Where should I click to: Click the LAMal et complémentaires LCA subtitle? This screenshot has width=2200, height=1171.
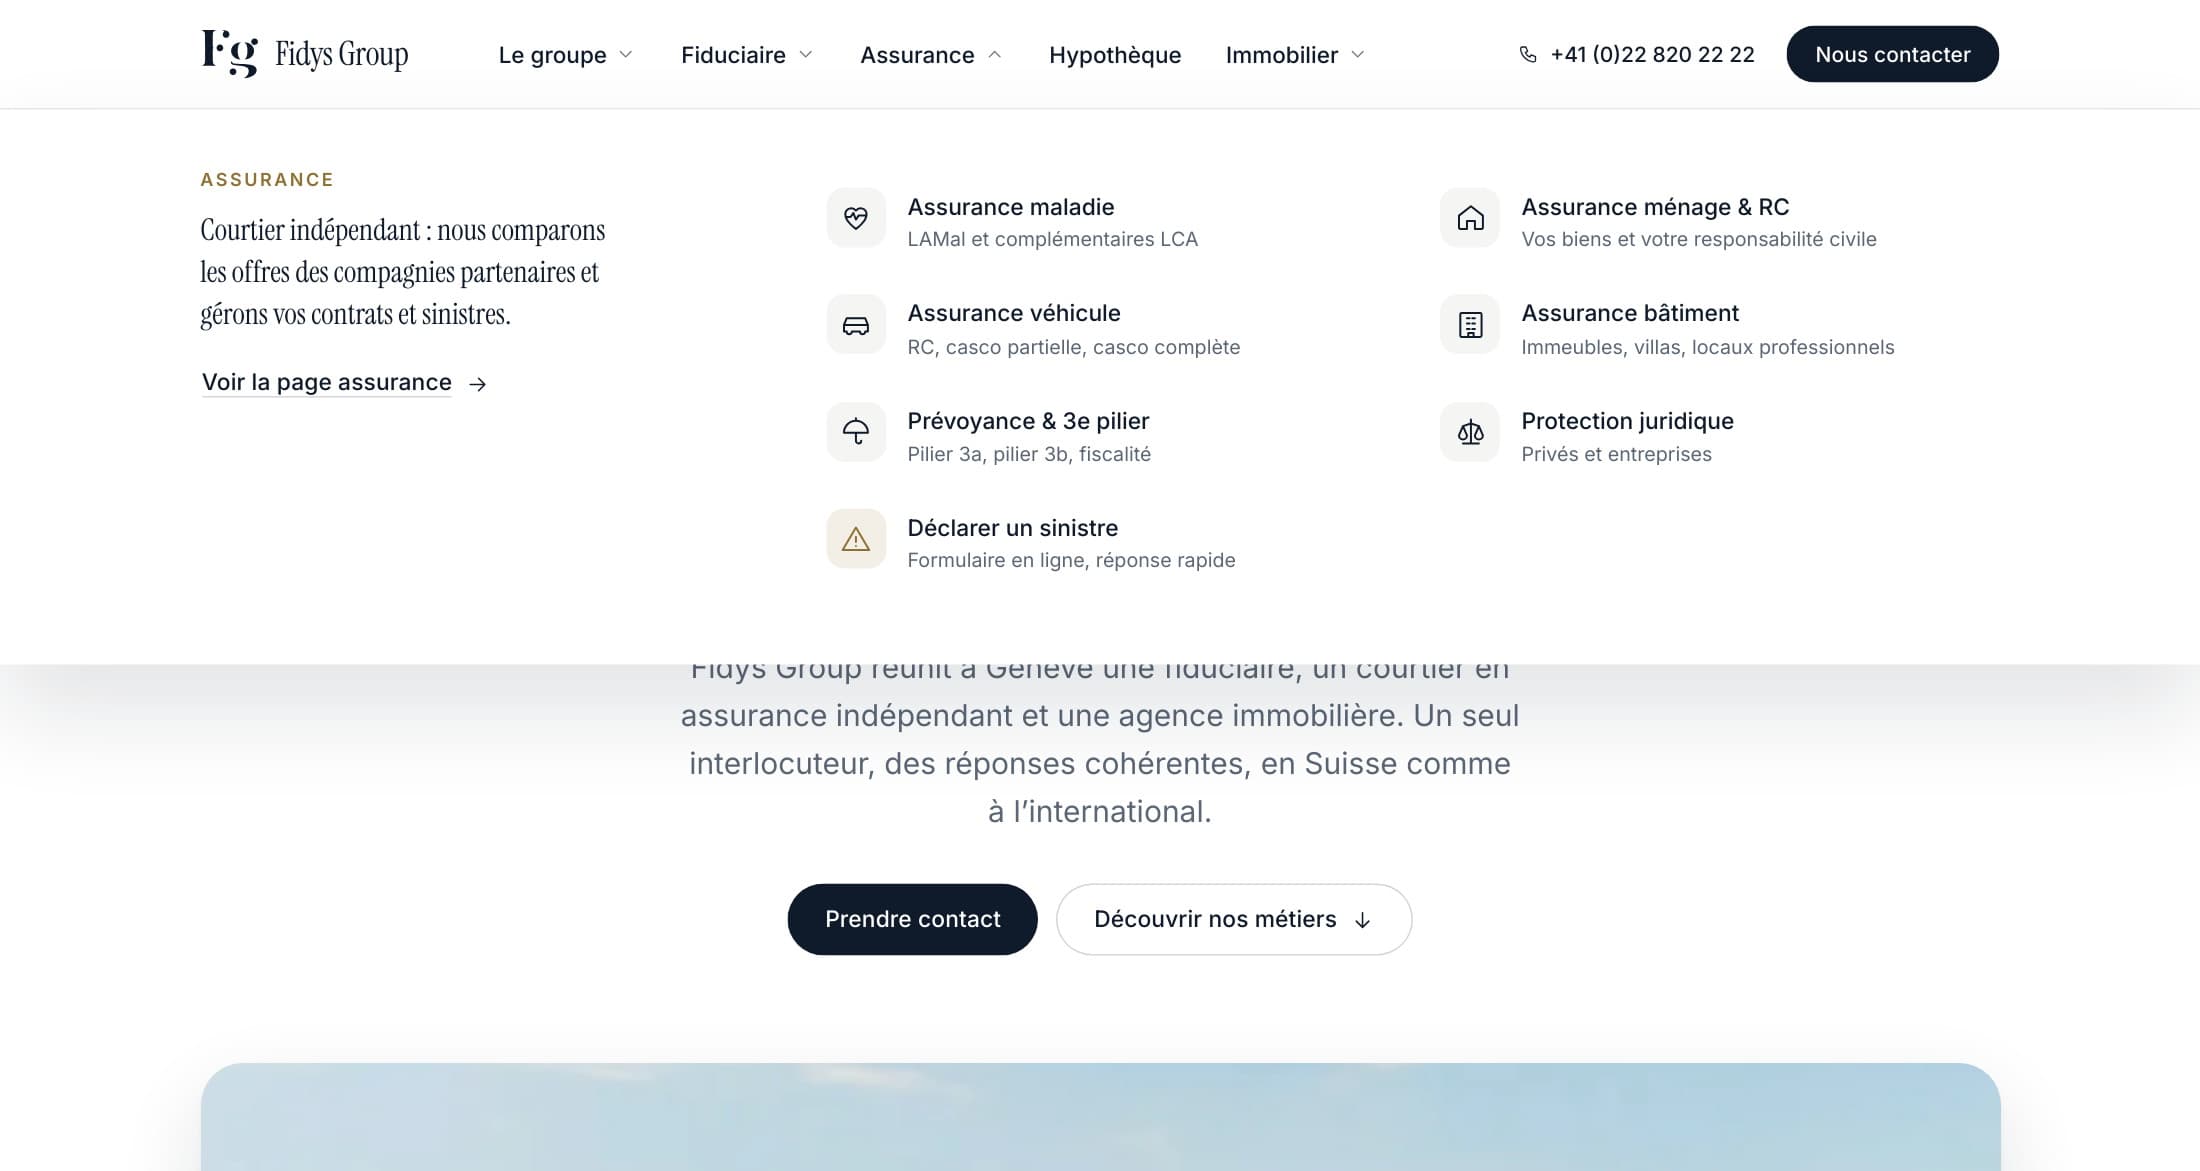click(1052, 240)
